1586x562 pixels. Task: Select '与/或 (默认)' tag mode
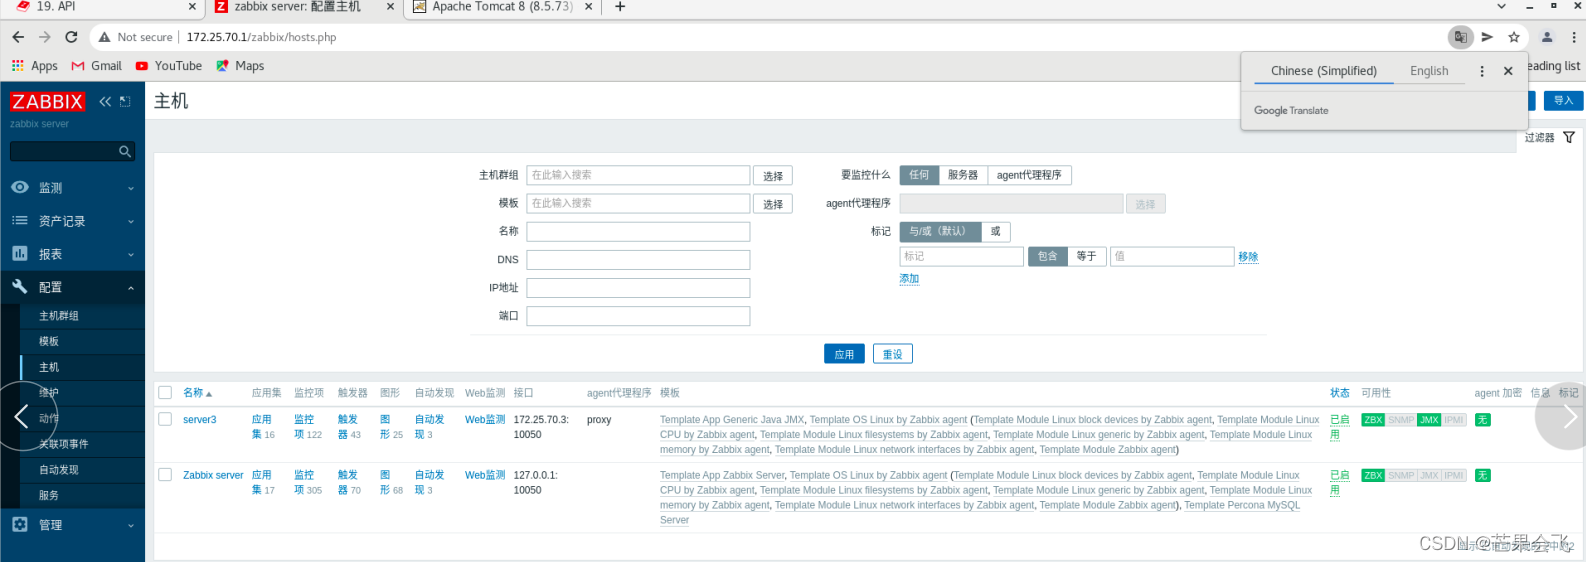pos(940,231)
